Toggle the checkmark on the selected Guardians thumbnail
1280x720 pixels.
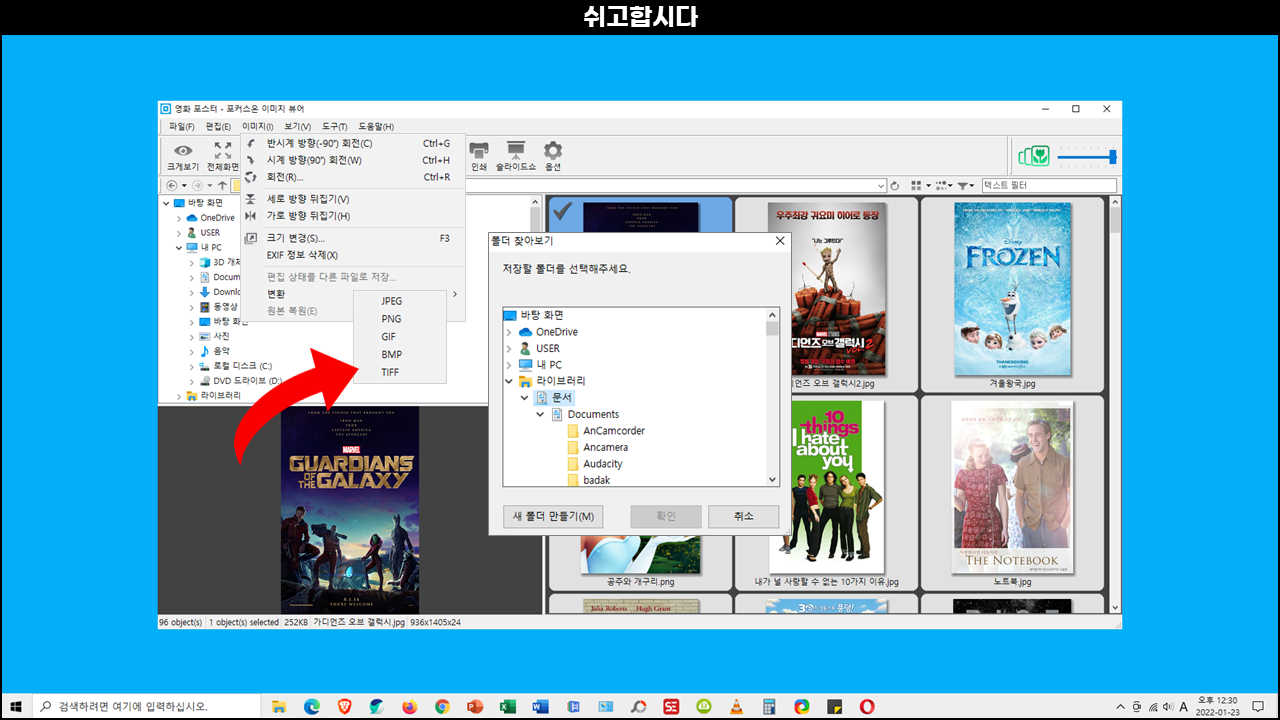[x=562, y=210]
